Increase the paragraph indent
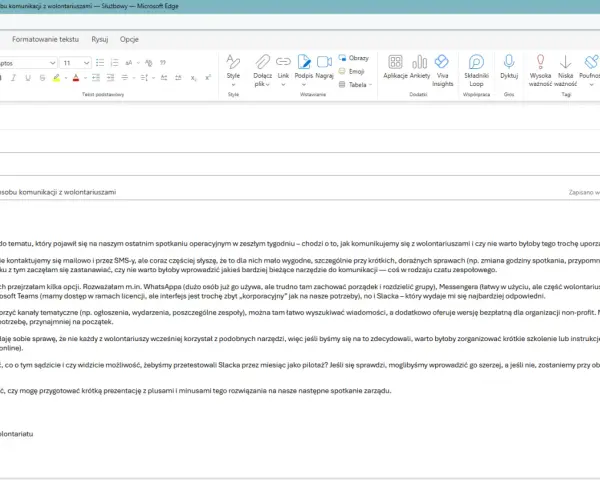This screenshot has width=600, height=480. point(110,78)
